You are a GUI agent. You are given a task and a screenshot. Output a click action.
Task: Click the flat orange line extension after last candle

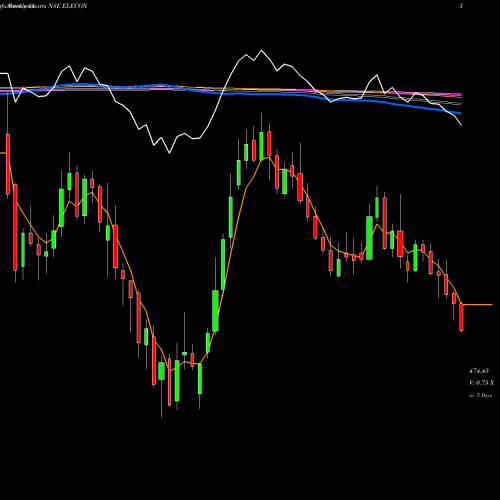(x=478, y=305)
